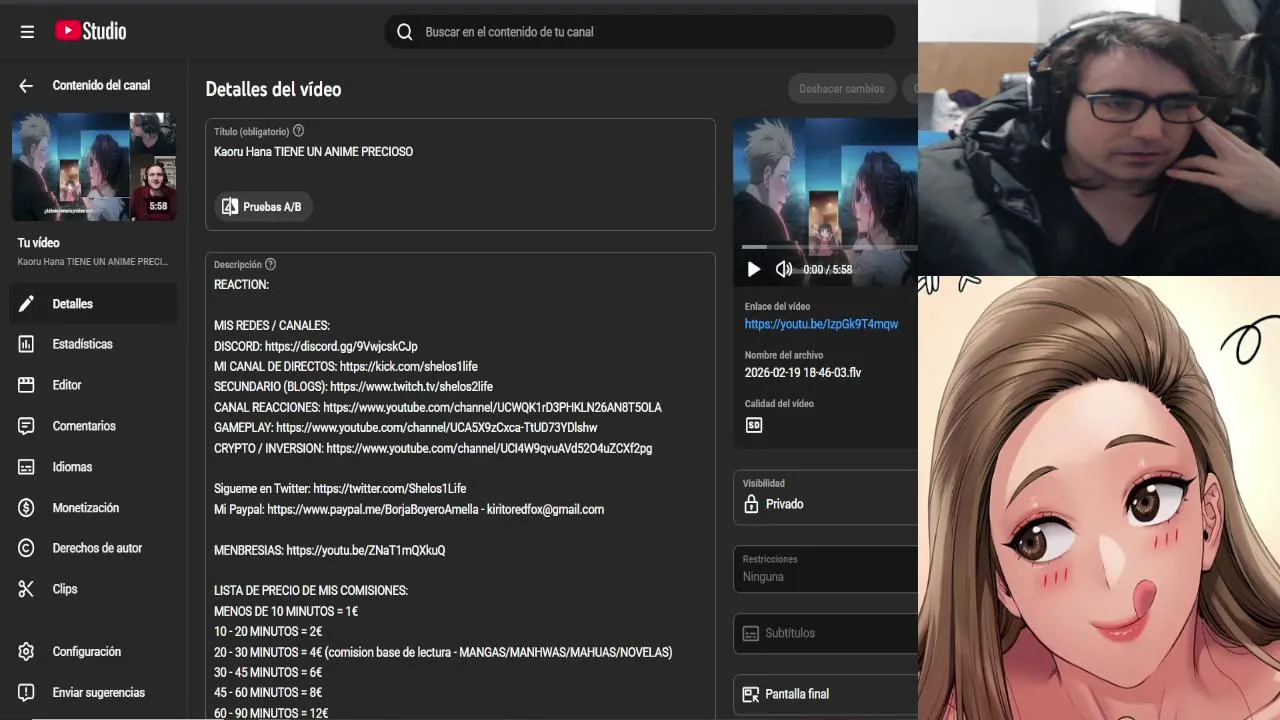Image resolution: width=1280 pixels, height=720 pixels.
Task: Click the "GAMEPLAY" channel description line
Action: (x=406, y=428)
